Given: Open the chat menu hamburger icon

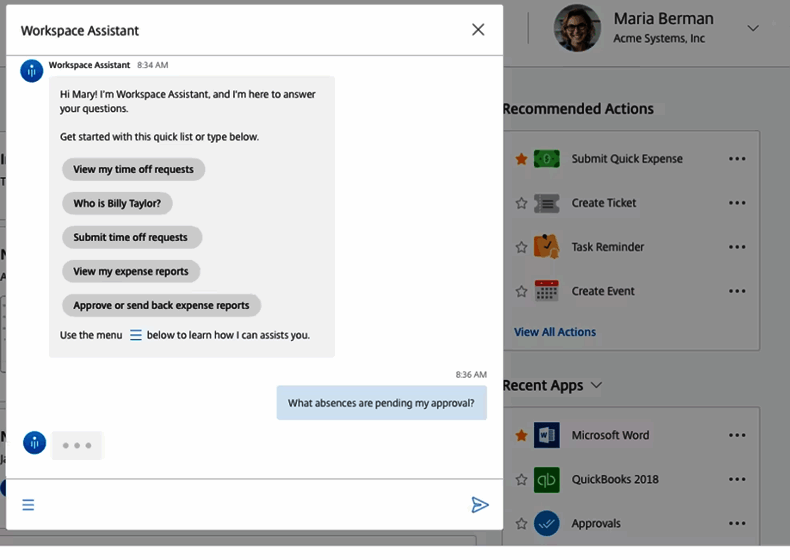Looking at the screenshot, I should pos(28,505).
